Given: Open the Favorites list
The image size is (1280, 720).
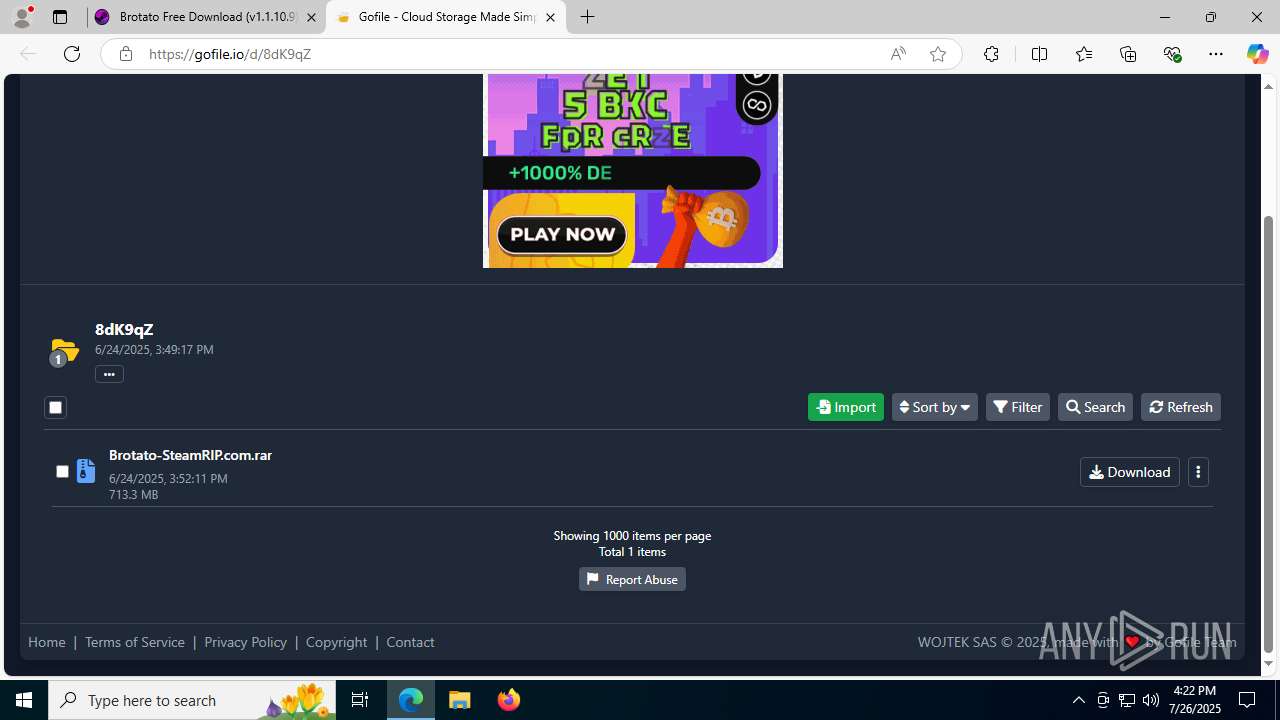Looking at the screenshot, I should pos(1084,54).
